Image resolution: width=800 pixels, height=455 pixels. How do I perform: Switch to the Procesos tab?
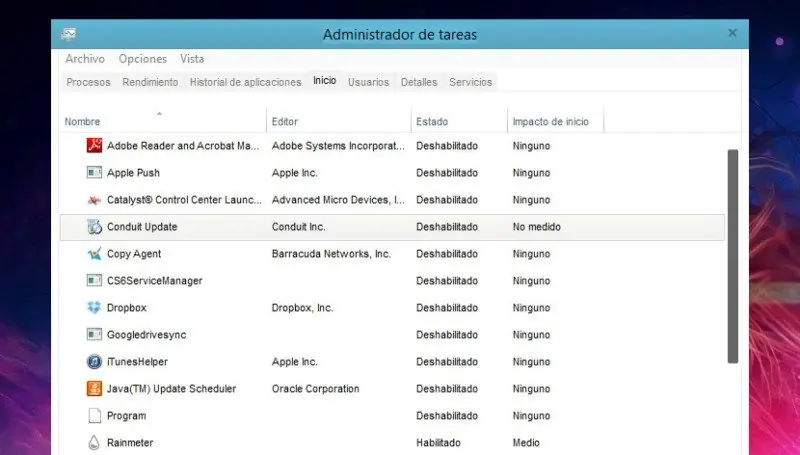[88, 82]
